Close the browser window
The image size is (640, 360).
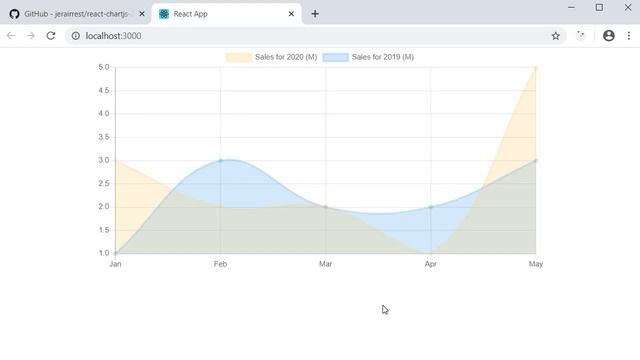coord(628,7)
